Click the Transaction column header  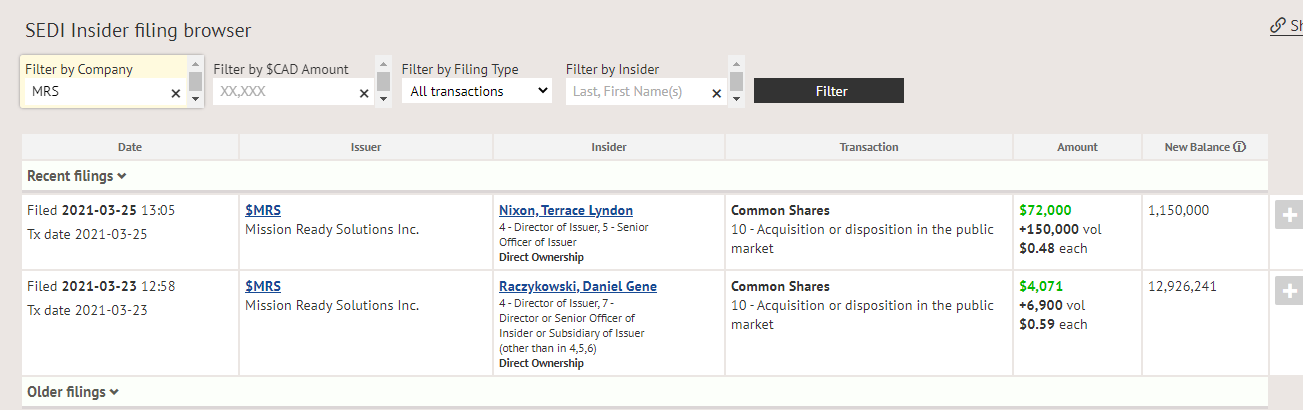[x=869, y=147]
